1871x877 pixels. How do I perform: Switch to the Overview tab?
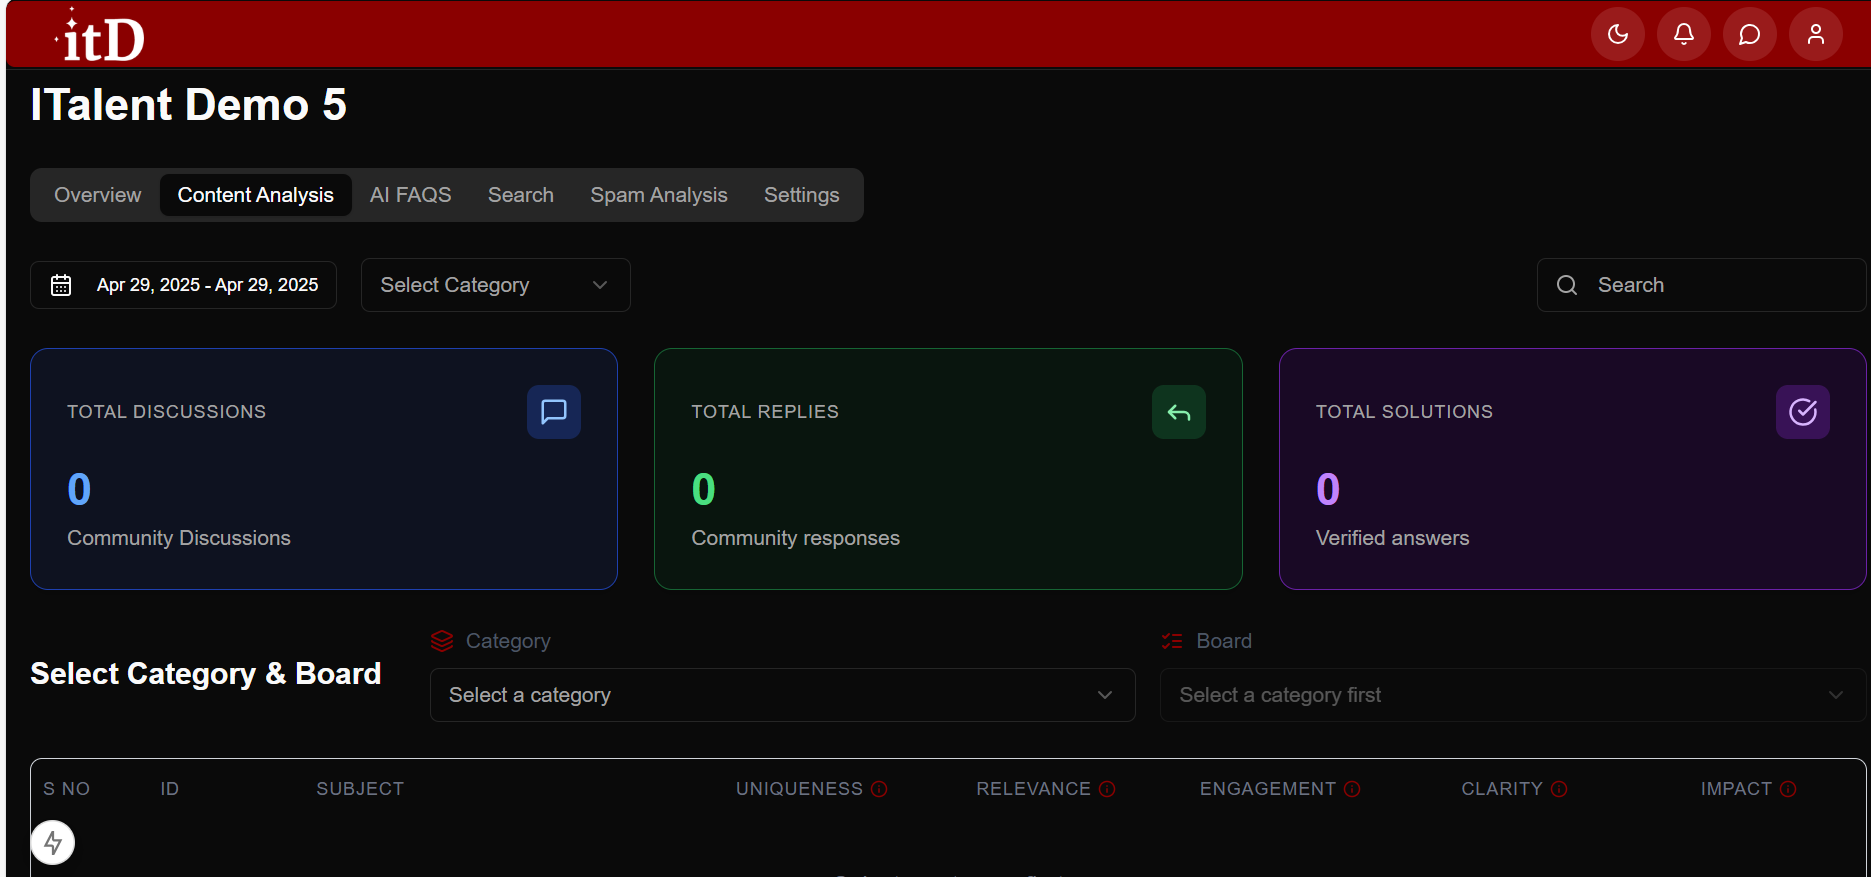coord(98,195)
